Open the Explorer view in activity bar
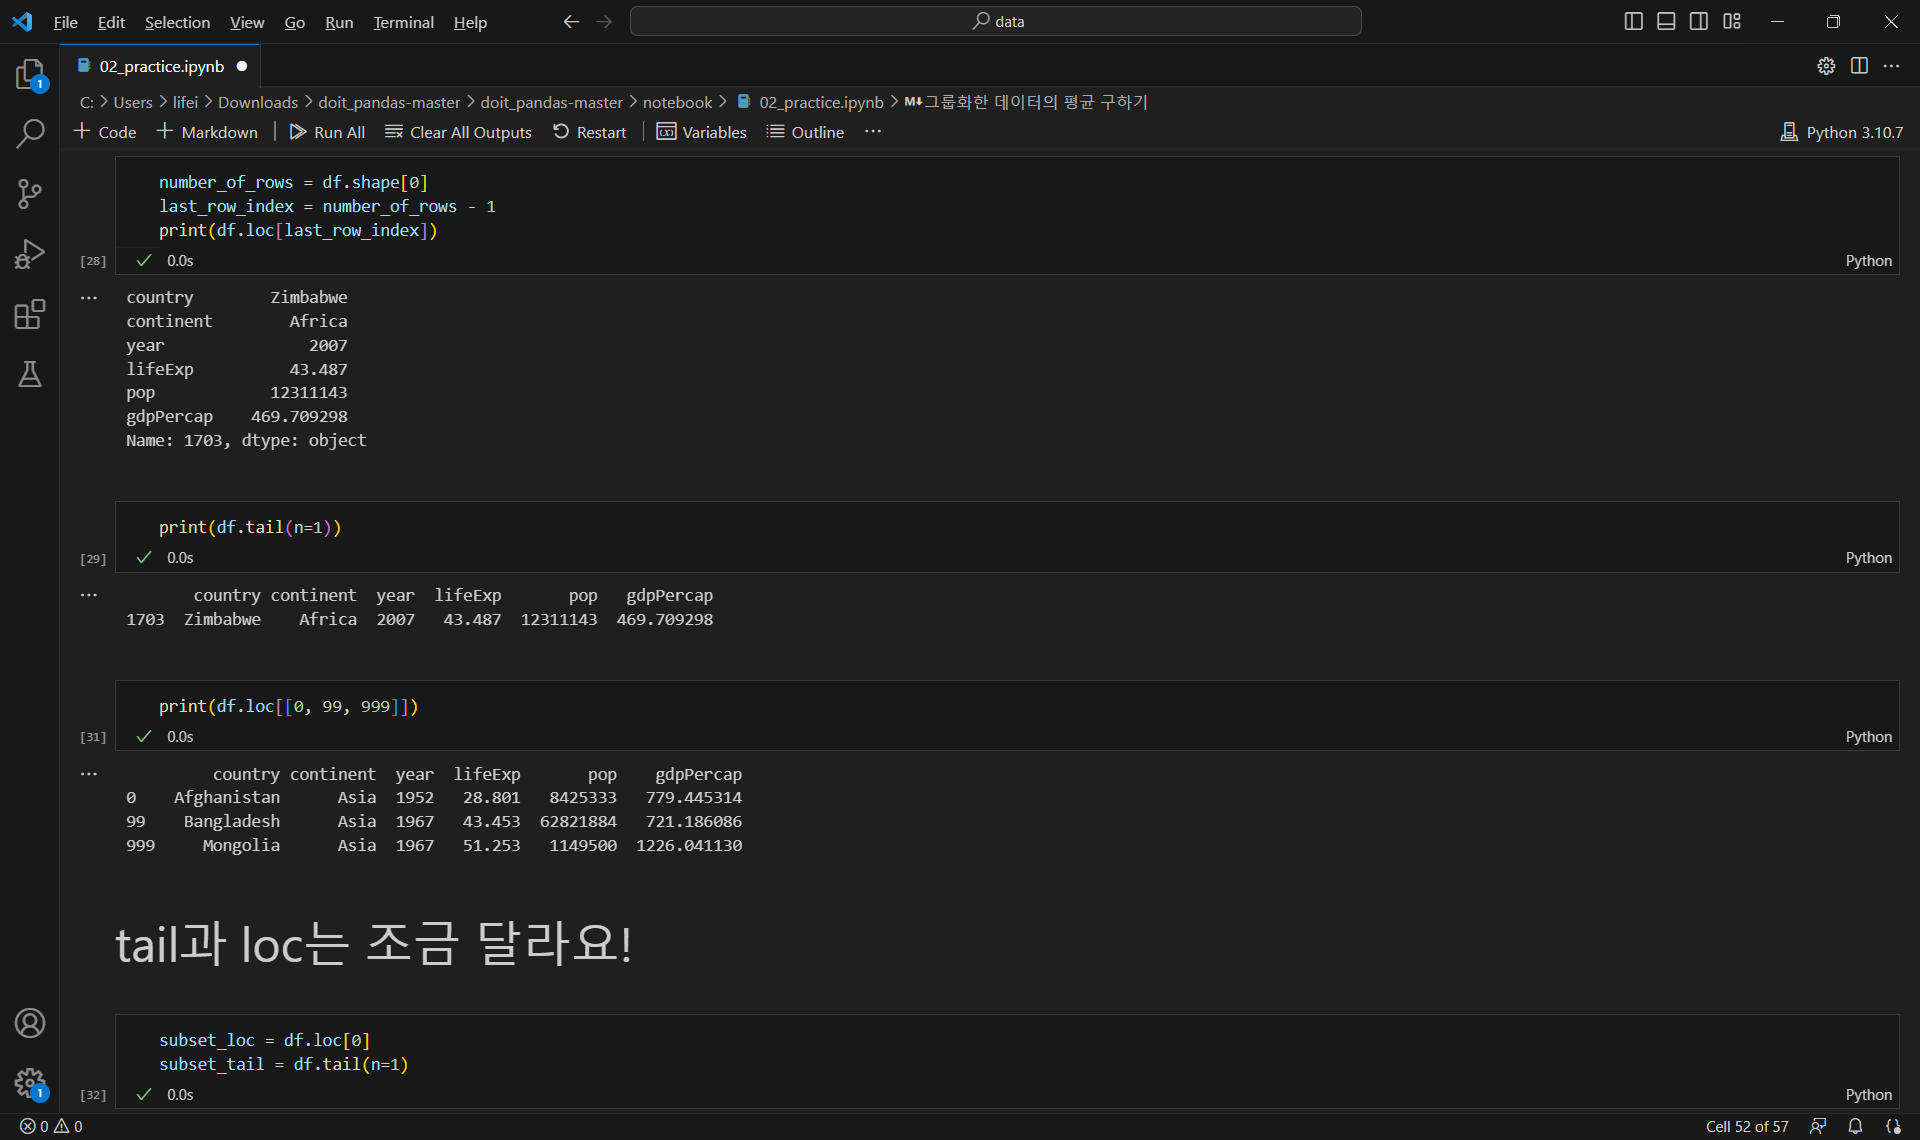 pyautogui.click(x=30, y=75)
